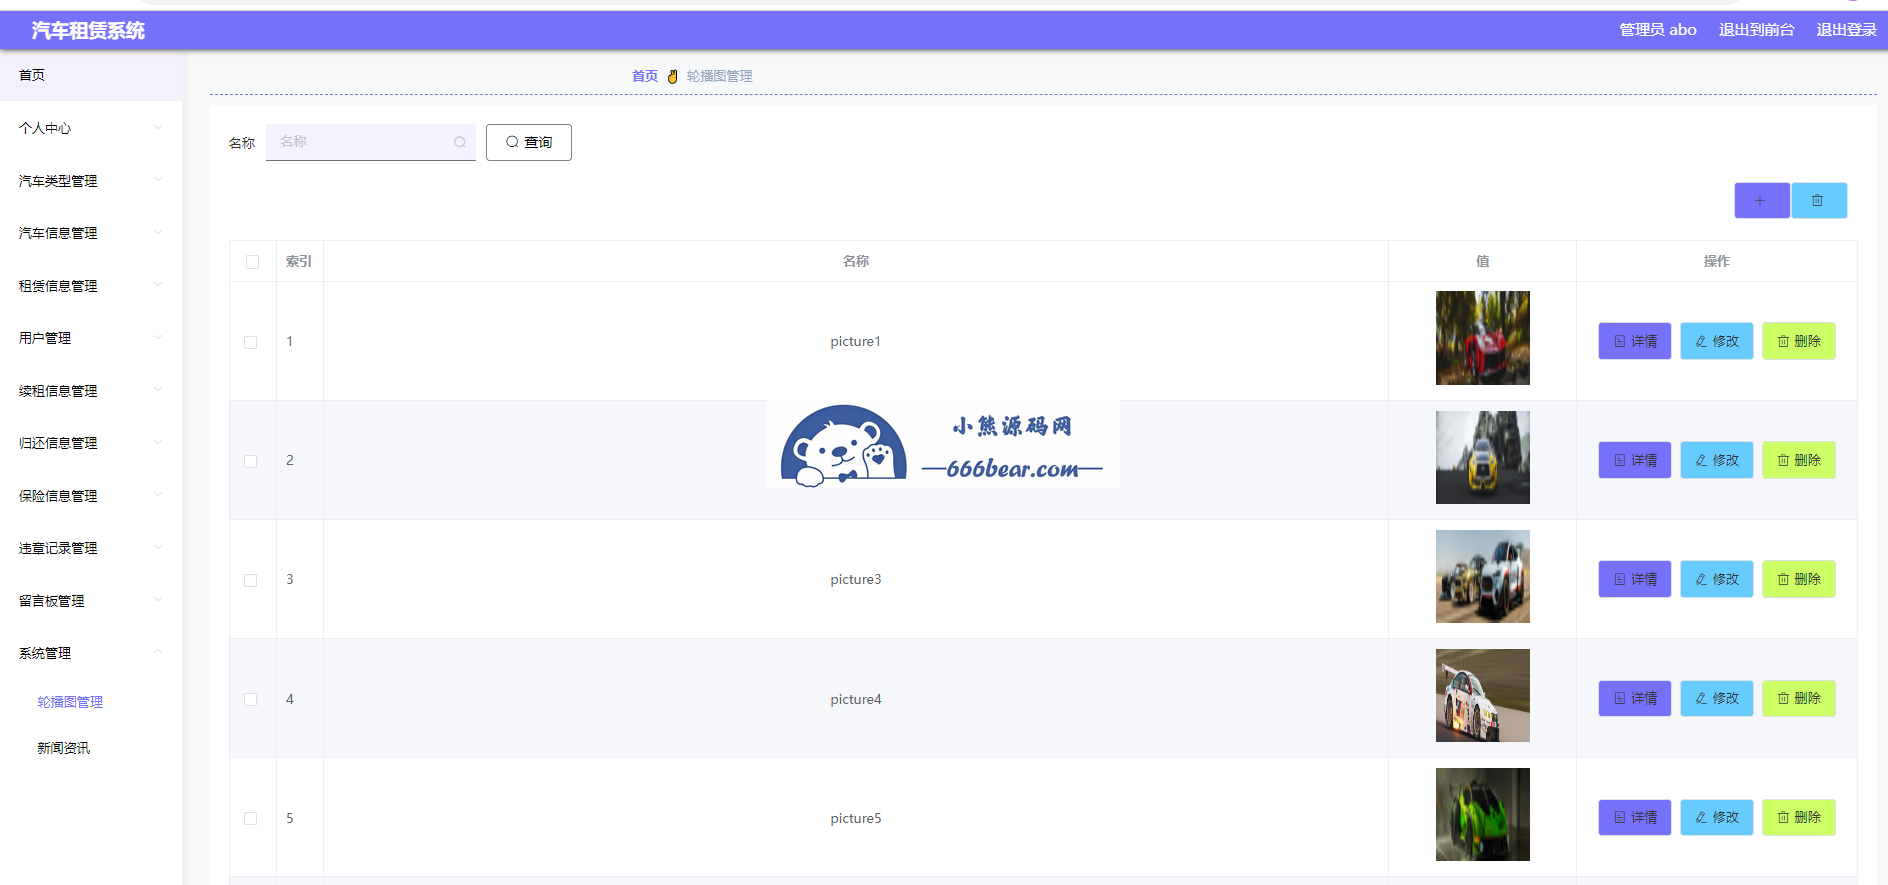
Task: Select the checkbox for picture4 row
Action: click(251, 700)
